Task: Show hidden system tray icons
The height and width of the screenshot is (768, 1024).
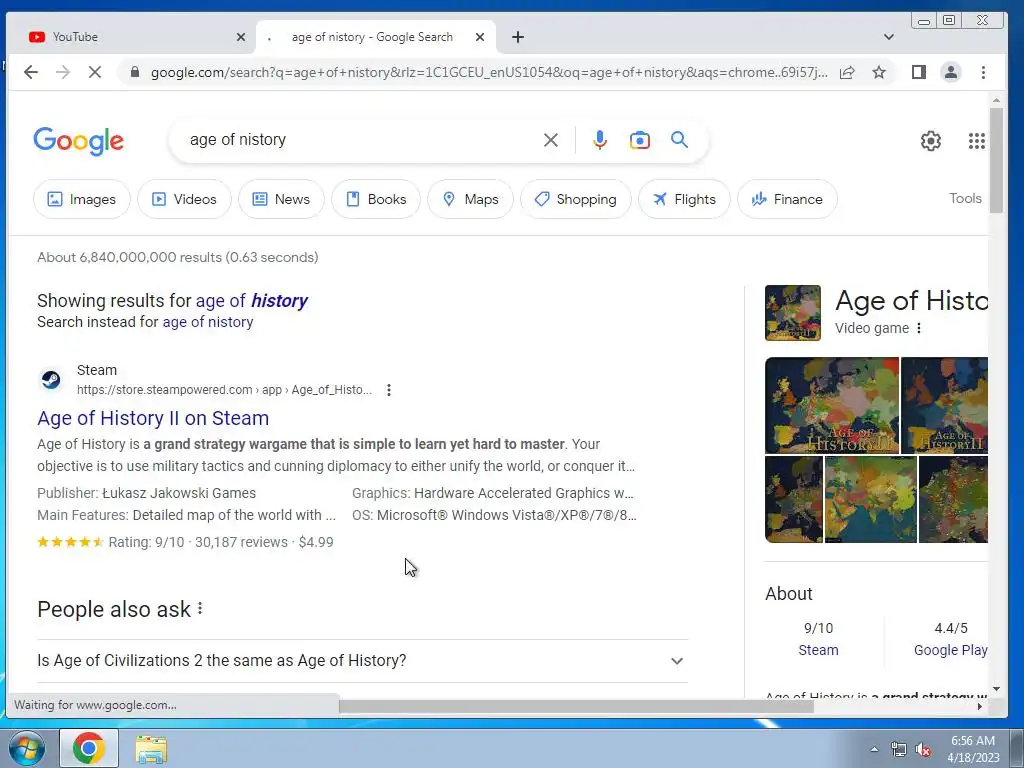Action: click(874, 749)
